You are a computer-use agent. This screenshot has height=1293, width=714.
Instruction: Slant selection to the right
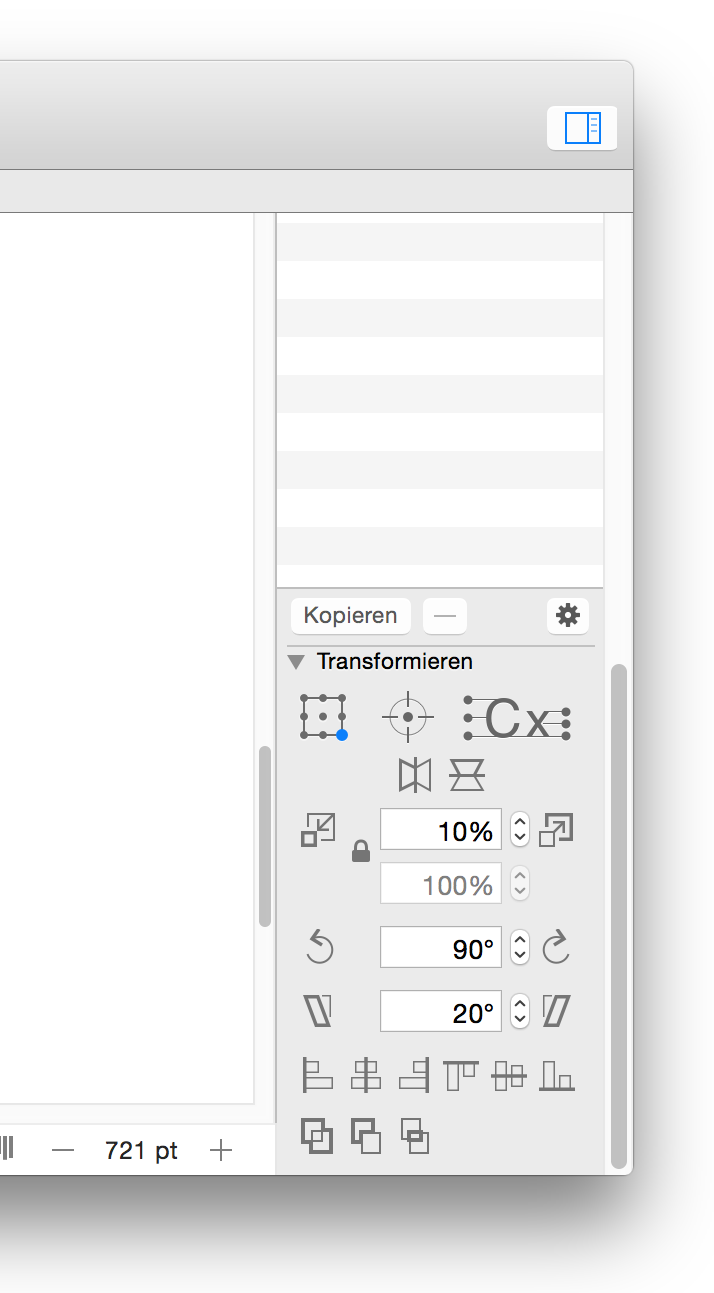(x=556, y=1011)
